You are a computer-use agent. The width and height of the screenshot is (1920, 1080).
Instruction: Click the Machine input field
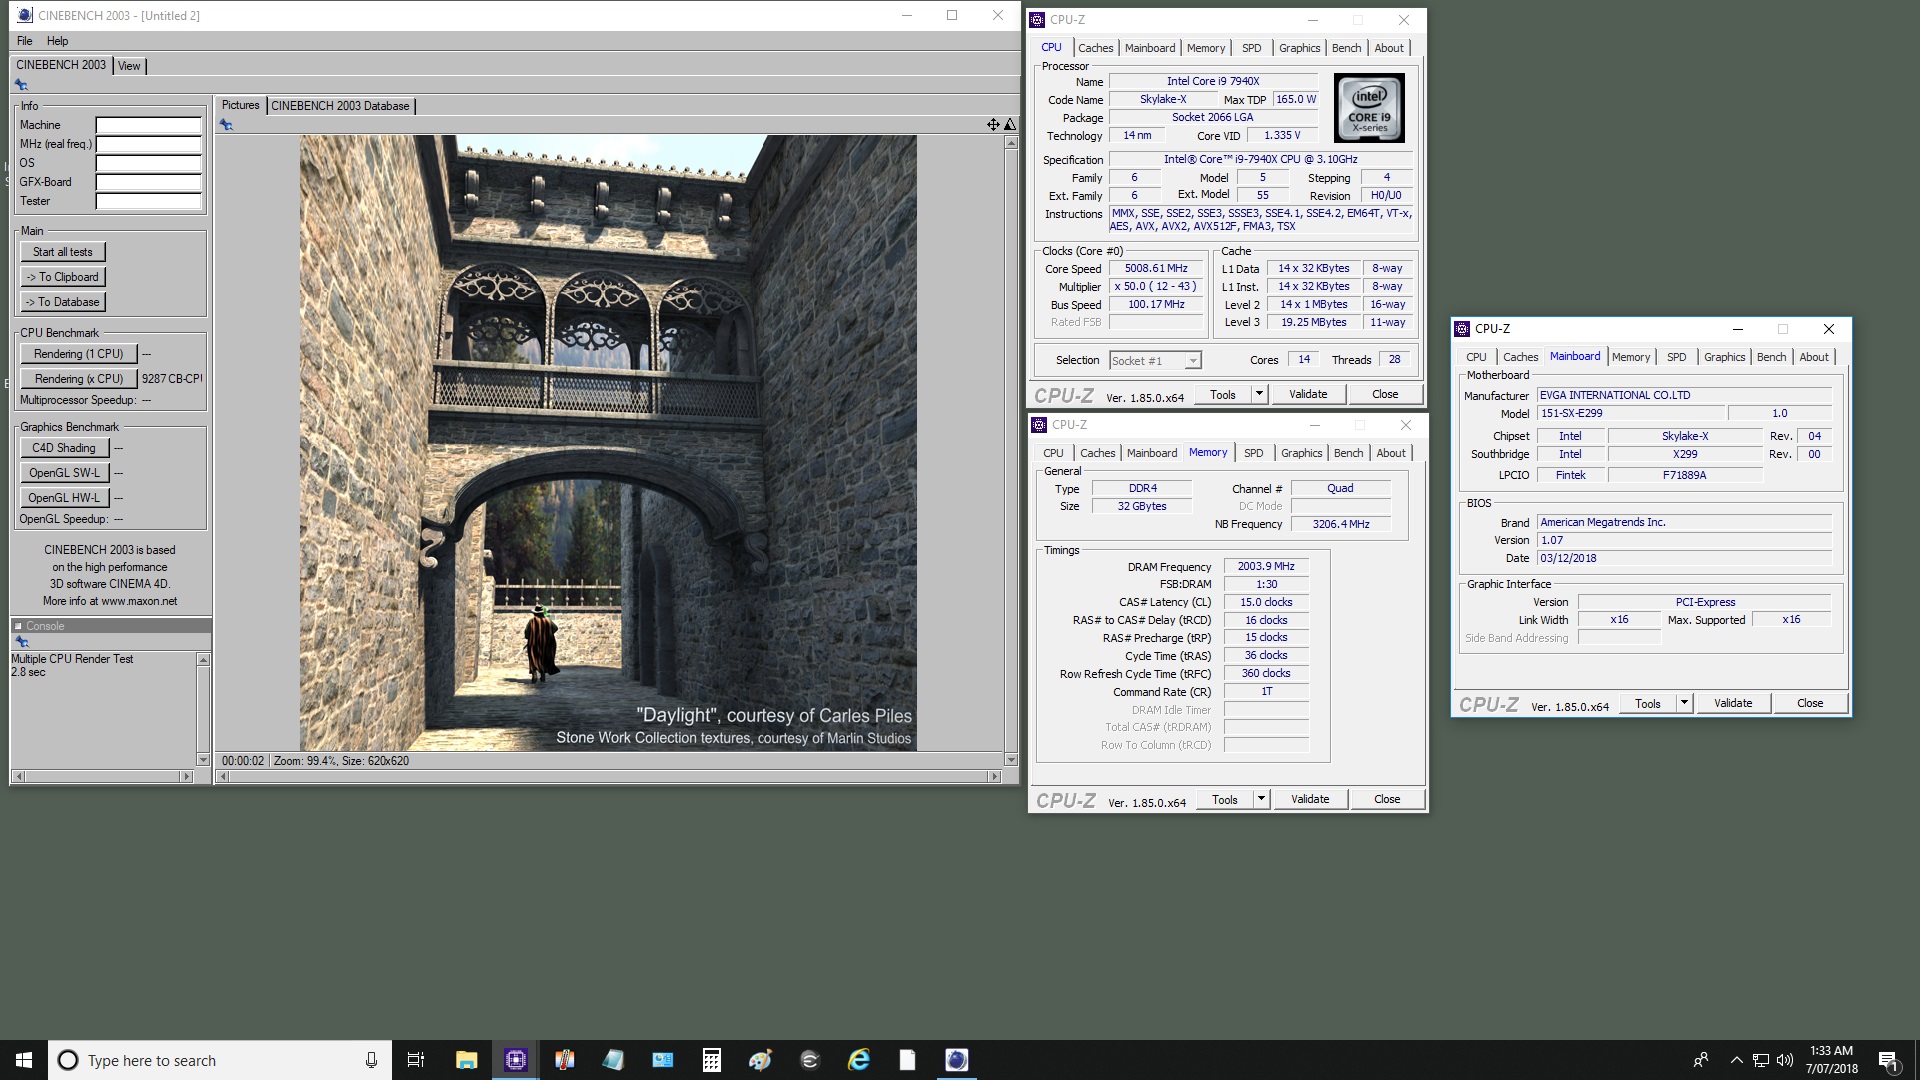(x=148, y=125)
